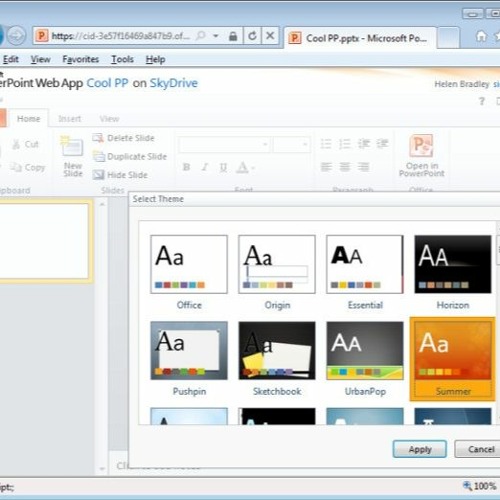Switch to the Home ribbon tab
The width and height of the screenshot is (500, 500).
click(28, 119)
